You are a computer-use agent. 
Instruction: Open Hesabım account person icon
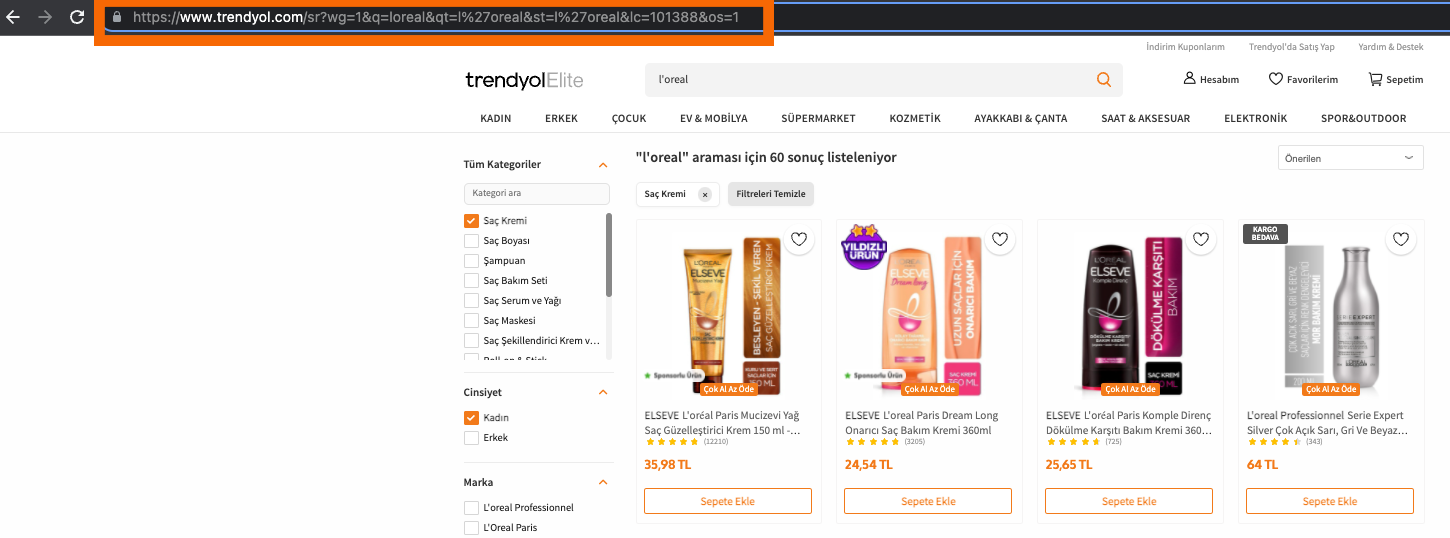[x=1189, y=78]
